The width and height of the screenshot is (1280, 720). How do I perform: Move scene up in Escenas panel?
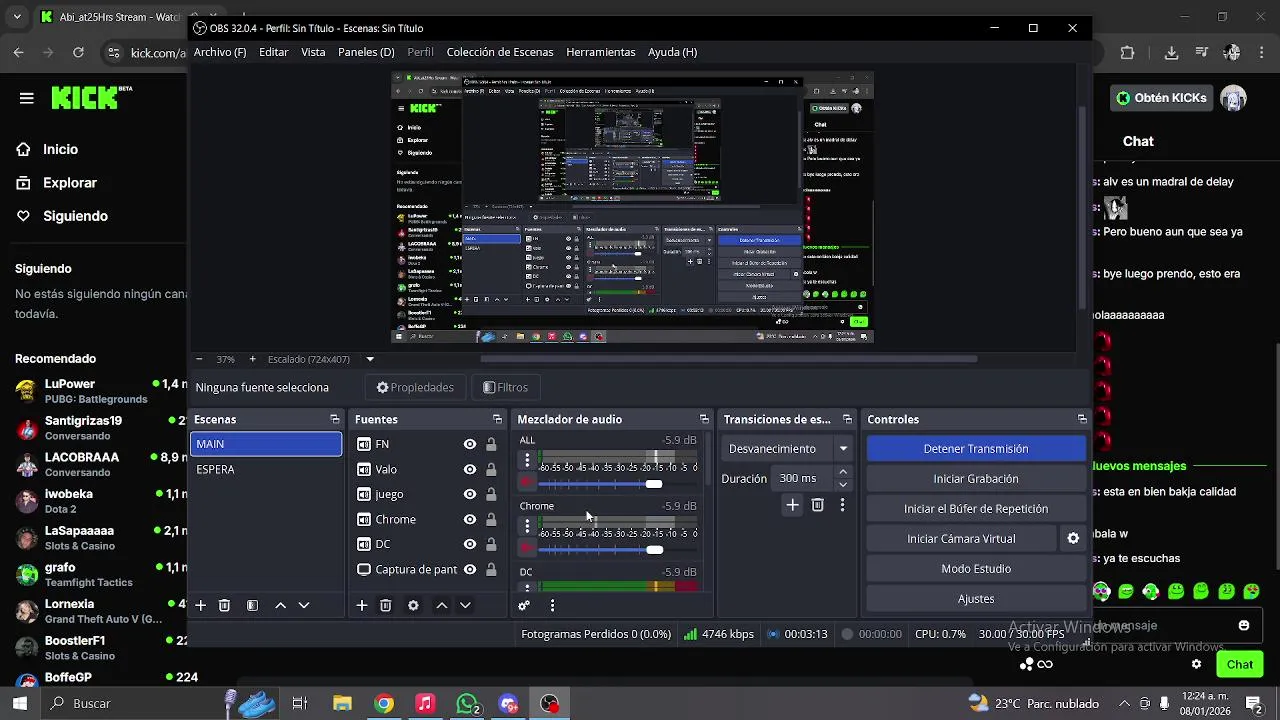(x=280, y=605)
